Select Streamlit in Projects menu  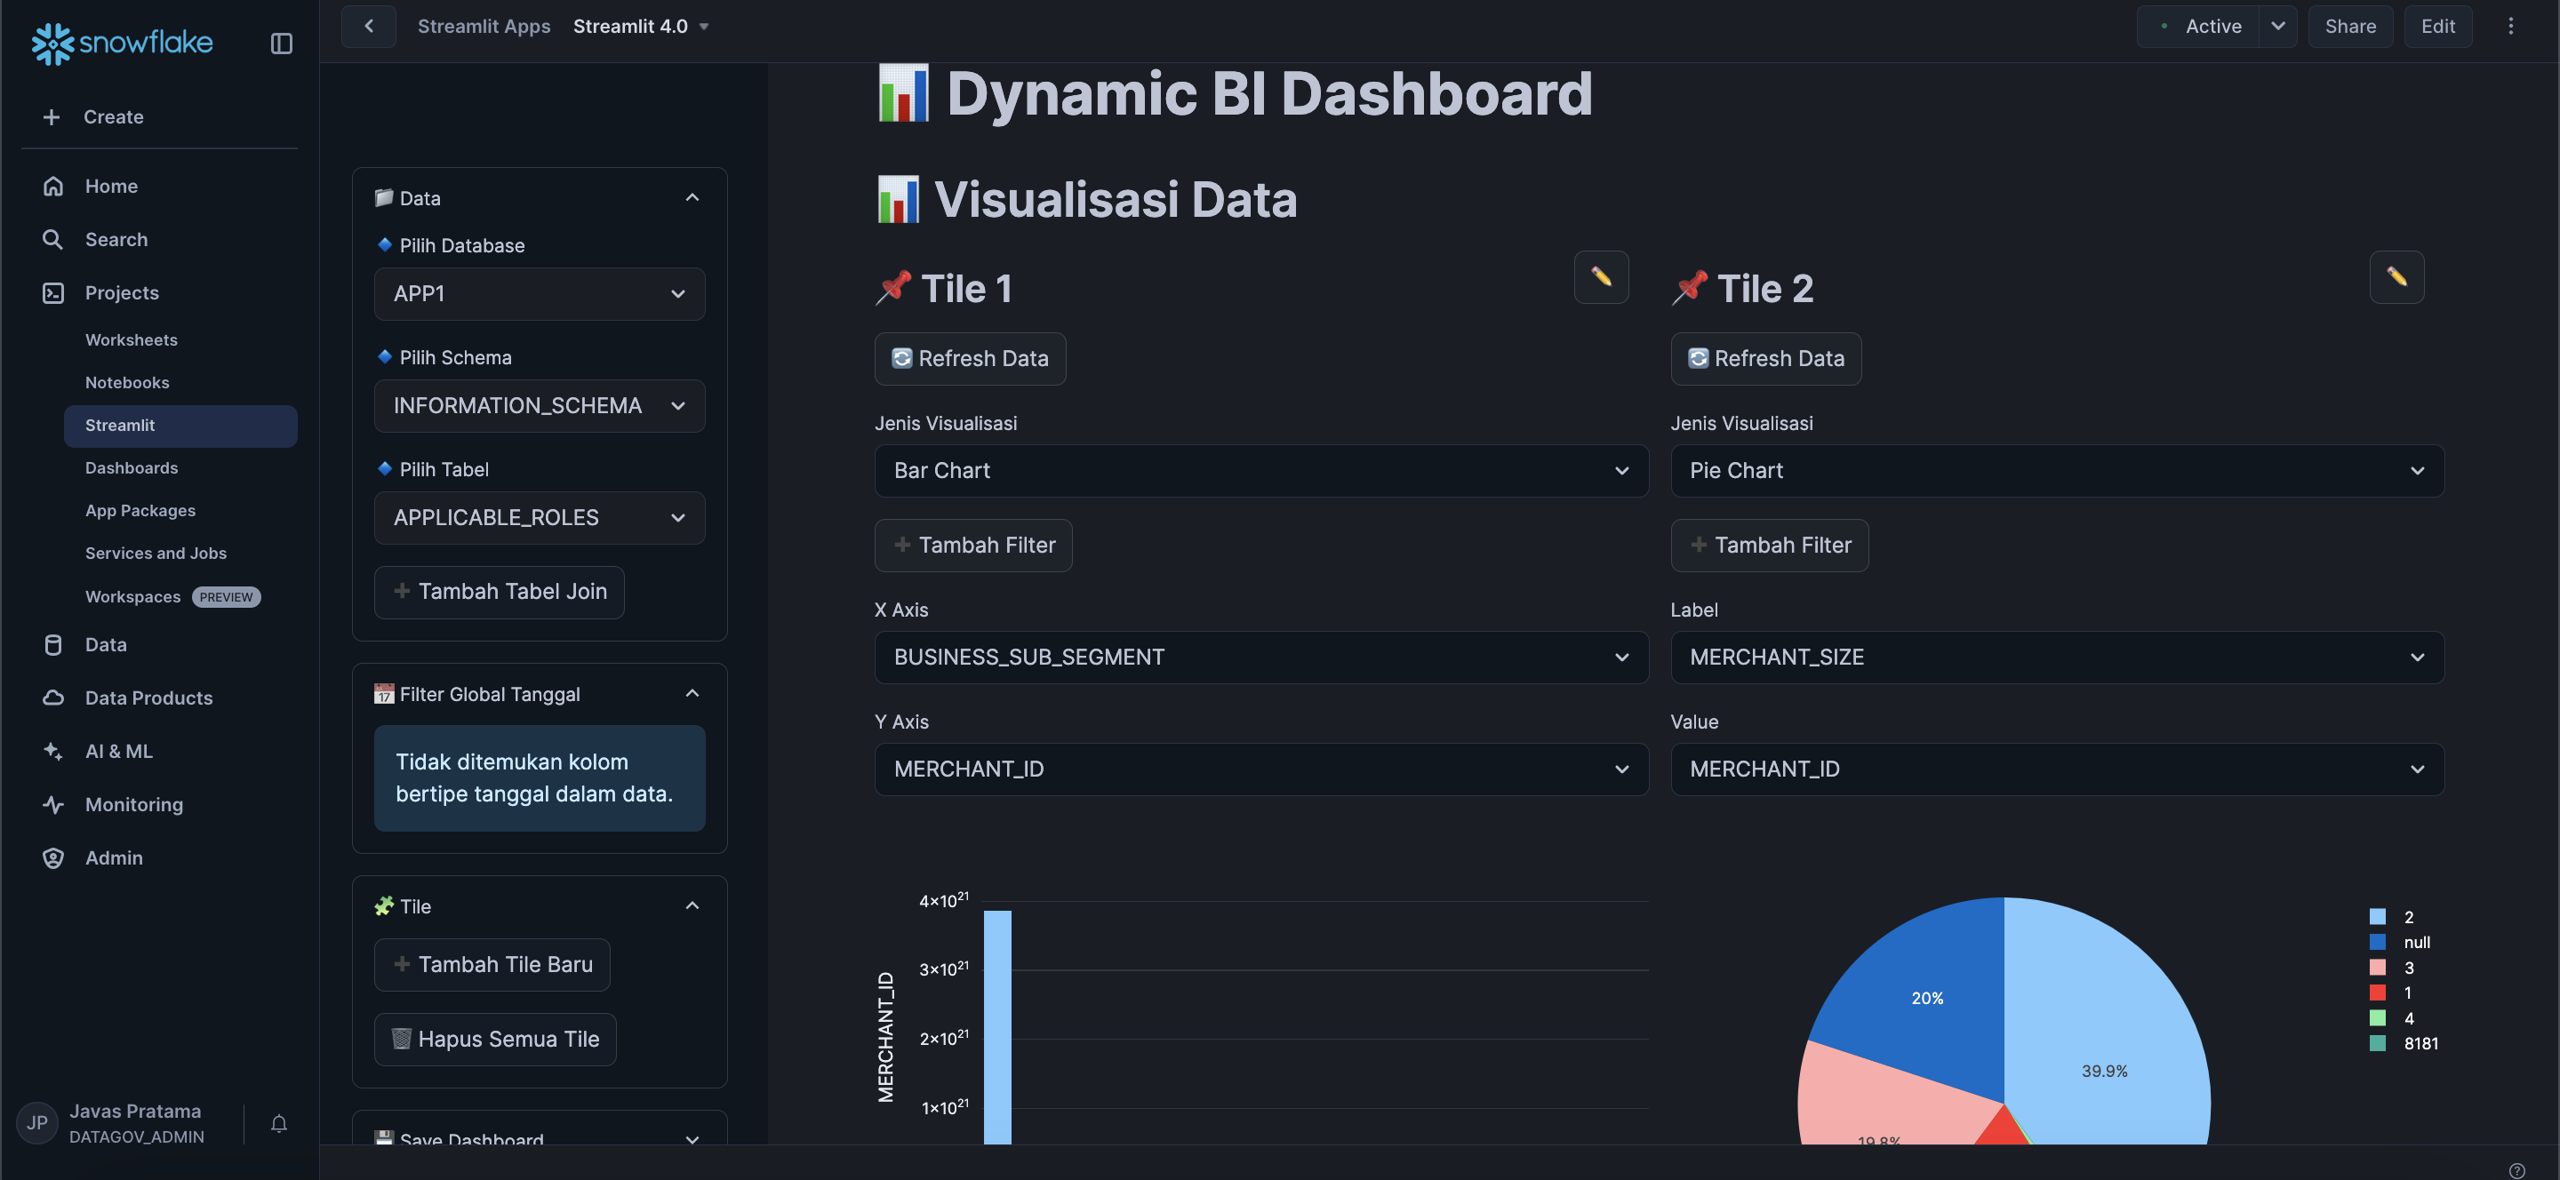[x=181, y=426]
